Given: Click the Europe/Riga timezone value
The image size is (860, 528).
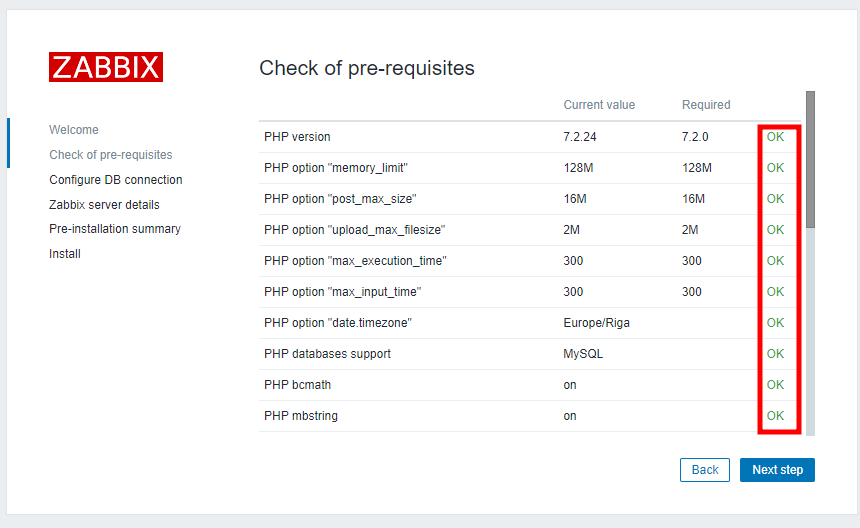Looking at the screenshot, I should tap(596, 323).
